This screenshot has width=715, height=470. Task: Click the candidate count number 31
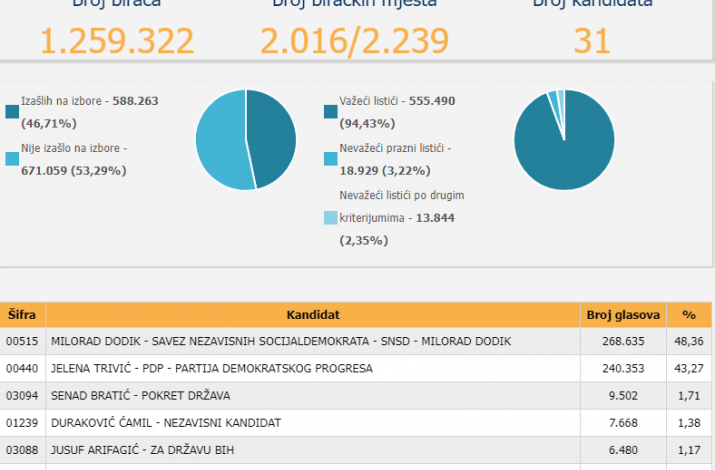click(592, 40)
